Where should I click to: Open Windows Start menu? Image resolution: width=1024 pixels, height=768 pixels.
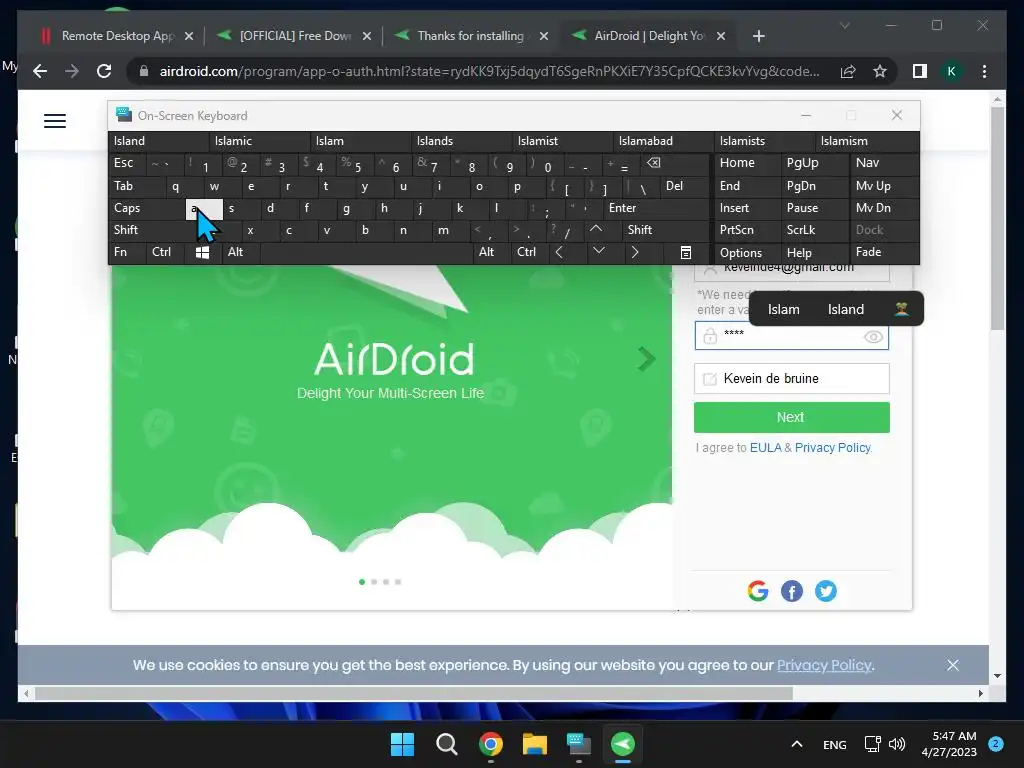tap(402, 744)
